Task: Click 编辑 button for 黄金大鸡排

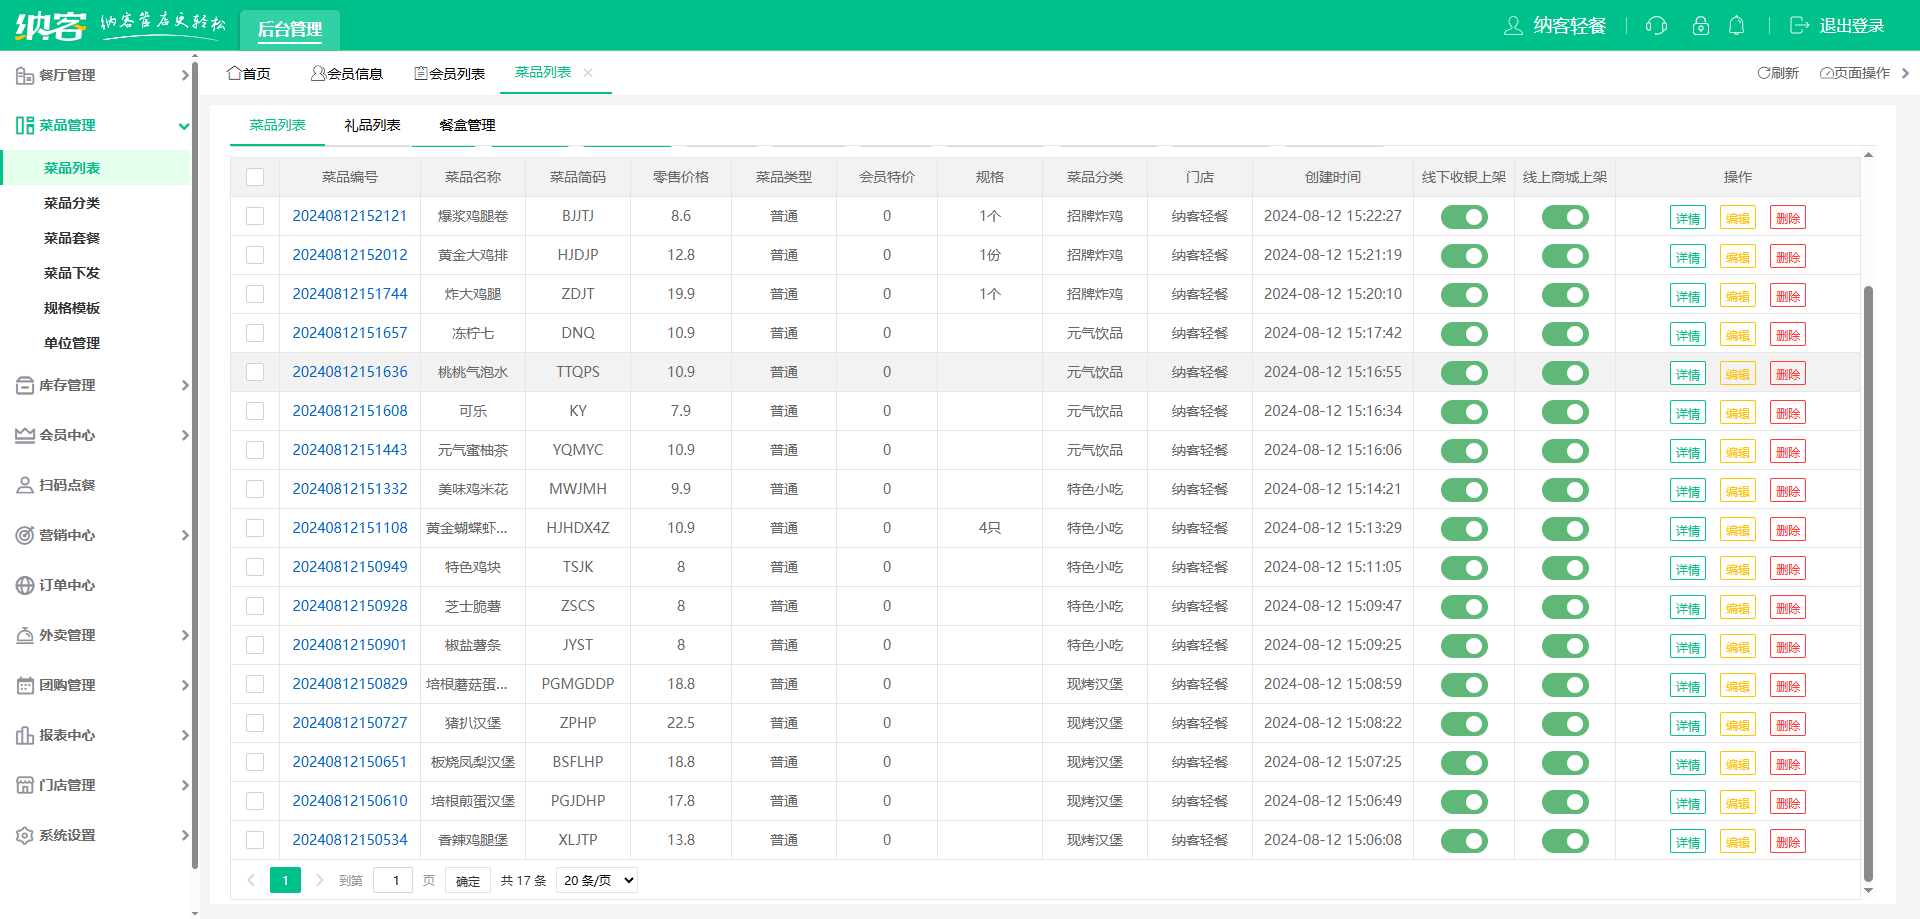Action: pyautogui.click(x=1737, y=257)
